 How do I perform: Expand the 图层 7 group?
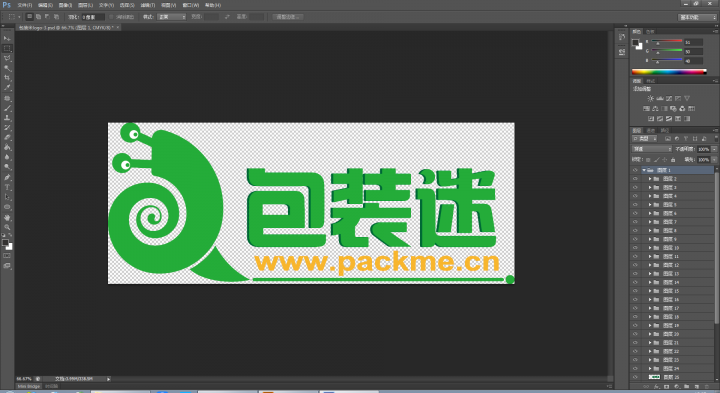click(x=650, y=222)
